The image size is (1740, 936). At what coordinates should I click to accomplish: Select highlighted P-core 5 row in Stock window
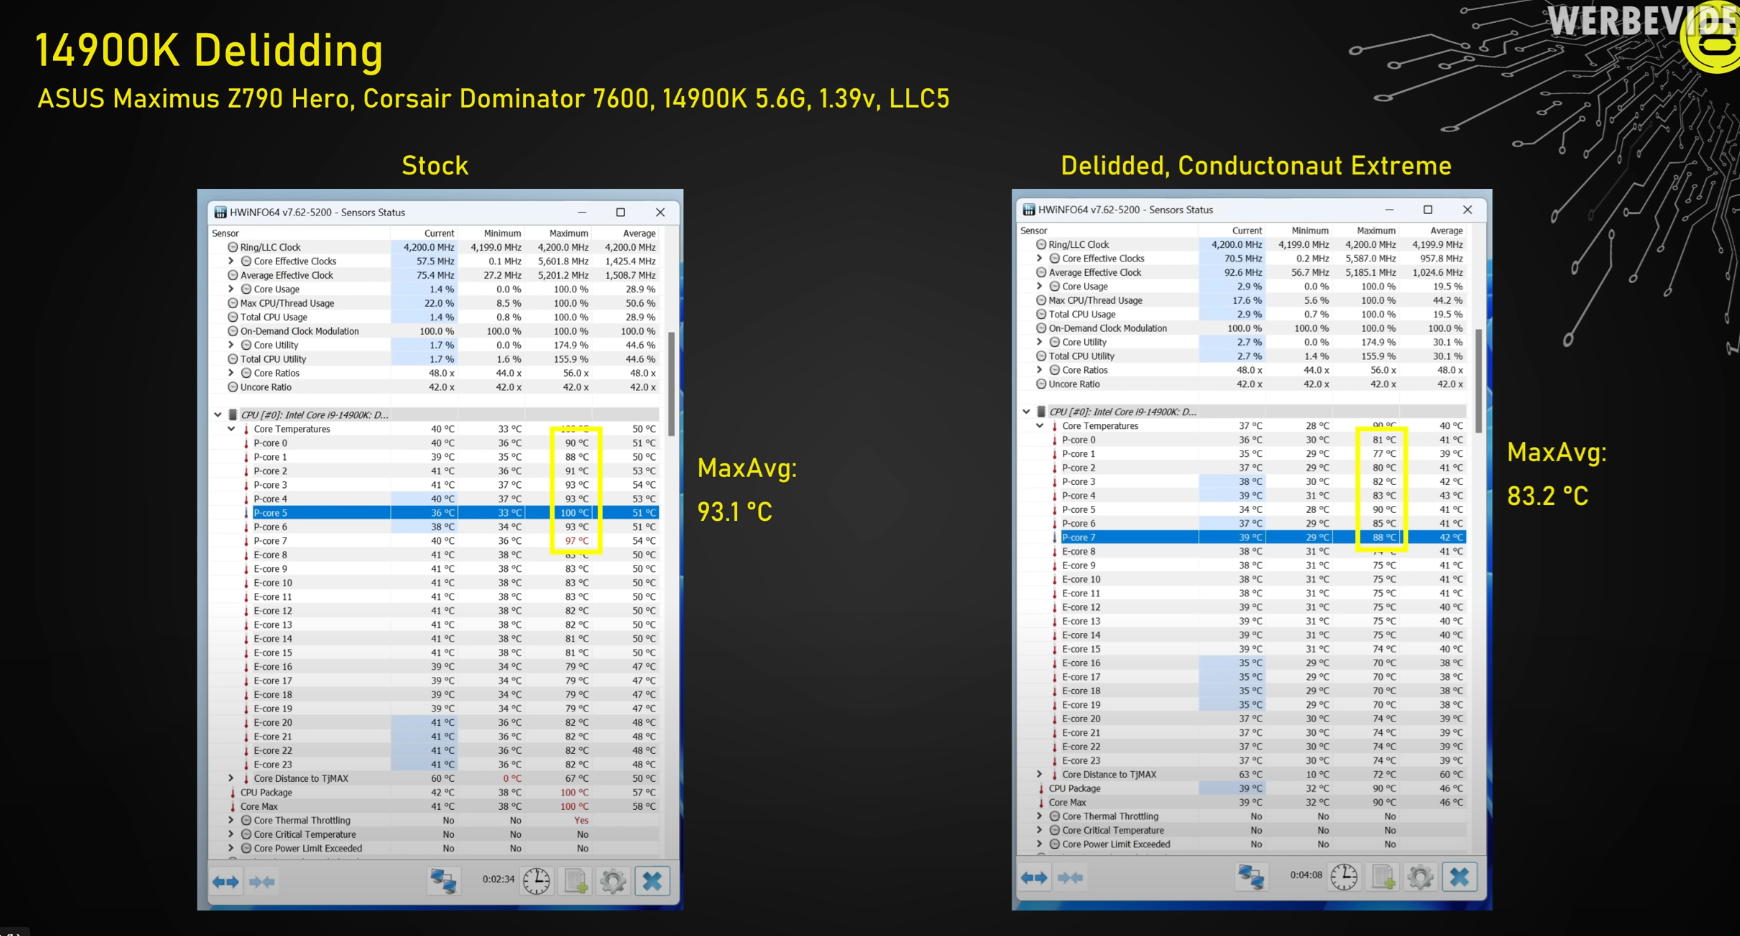click(x=434, y=513)
